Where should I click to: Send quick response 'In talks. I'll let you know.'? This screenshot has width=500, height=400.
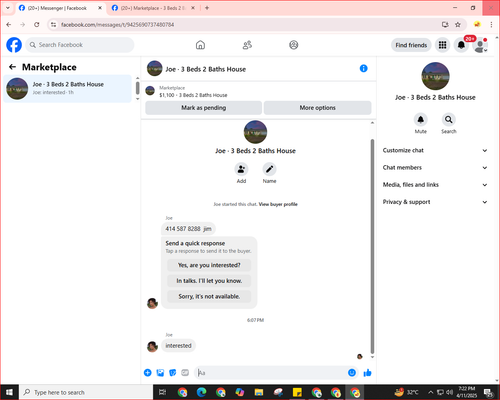[209, 281]
